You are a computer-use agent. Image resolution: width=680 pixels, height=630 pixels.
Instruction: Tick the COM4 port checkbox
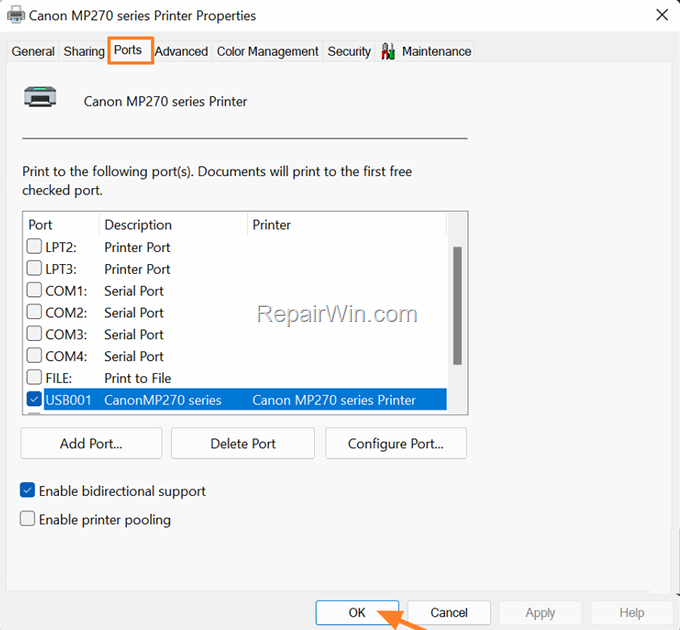click(34, 355)
